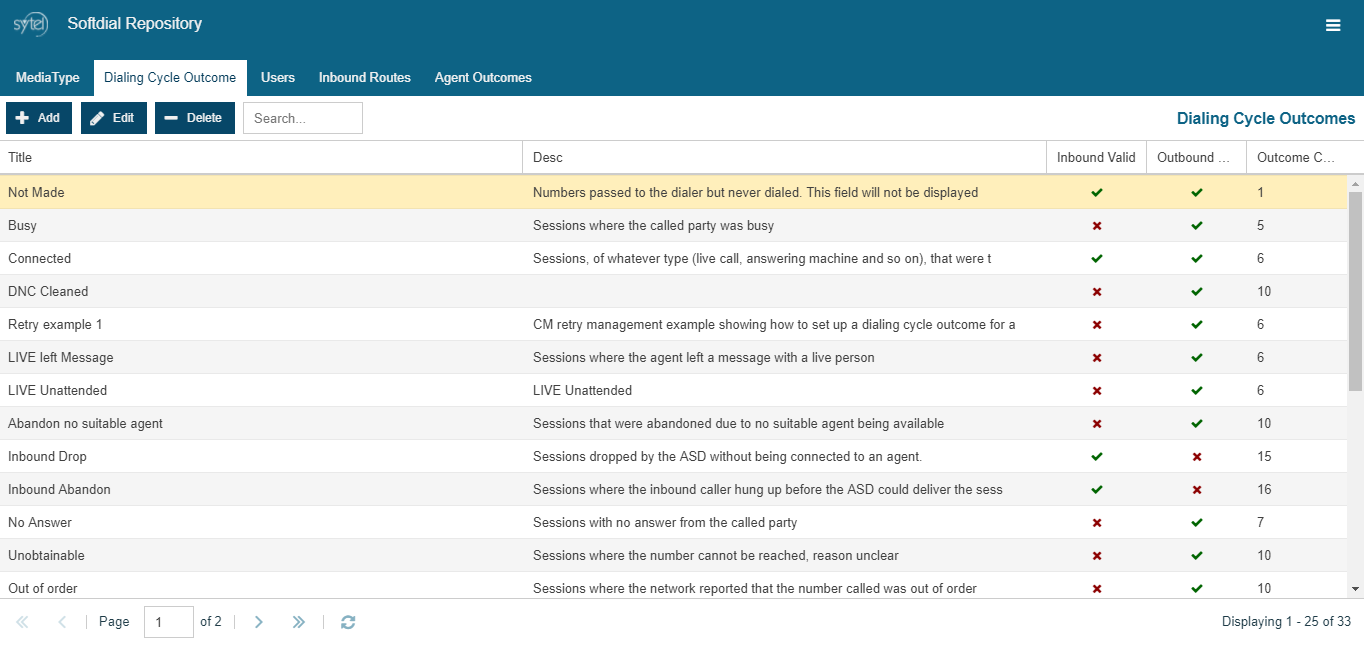The image size is (1364, 646).
Task: Select the No Answer row title
Action: pyautogui.click(x=40, y=523)
